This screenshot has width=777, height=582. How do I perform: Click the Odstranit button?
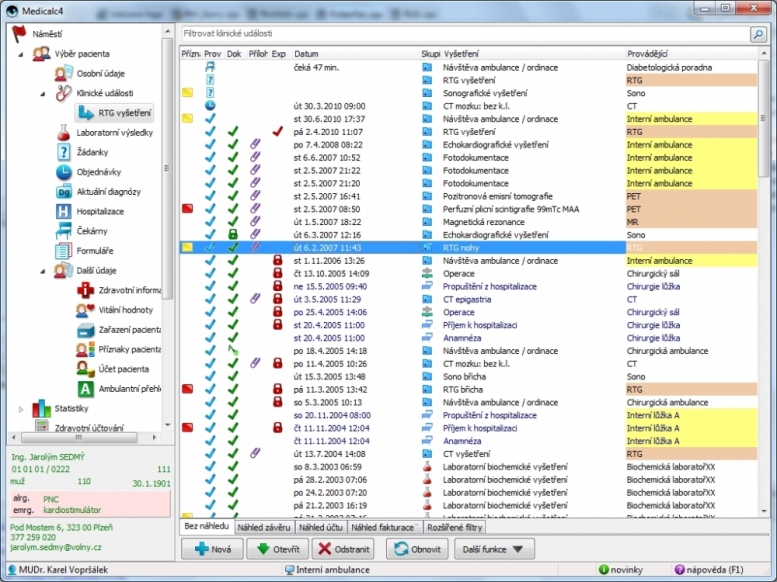(x=343, y=549)
